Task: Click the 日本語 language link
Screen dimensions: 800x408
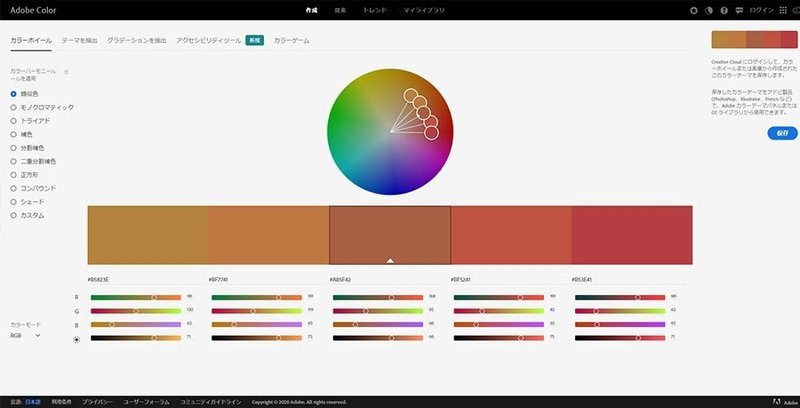Action: coord(33,402)
